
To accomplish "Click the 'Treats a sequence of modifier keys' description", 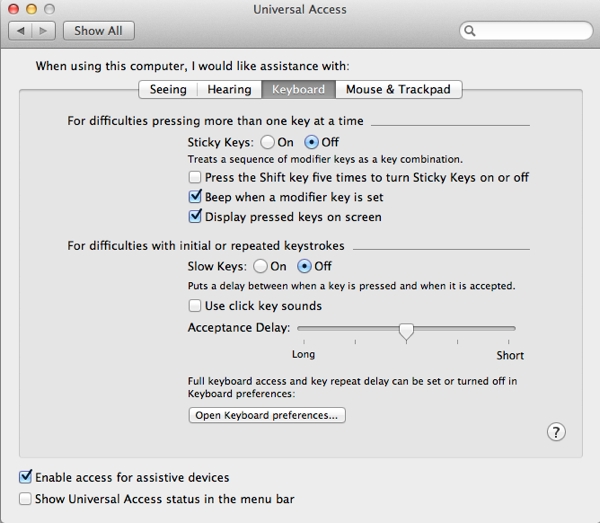I will tap(325, 159).
